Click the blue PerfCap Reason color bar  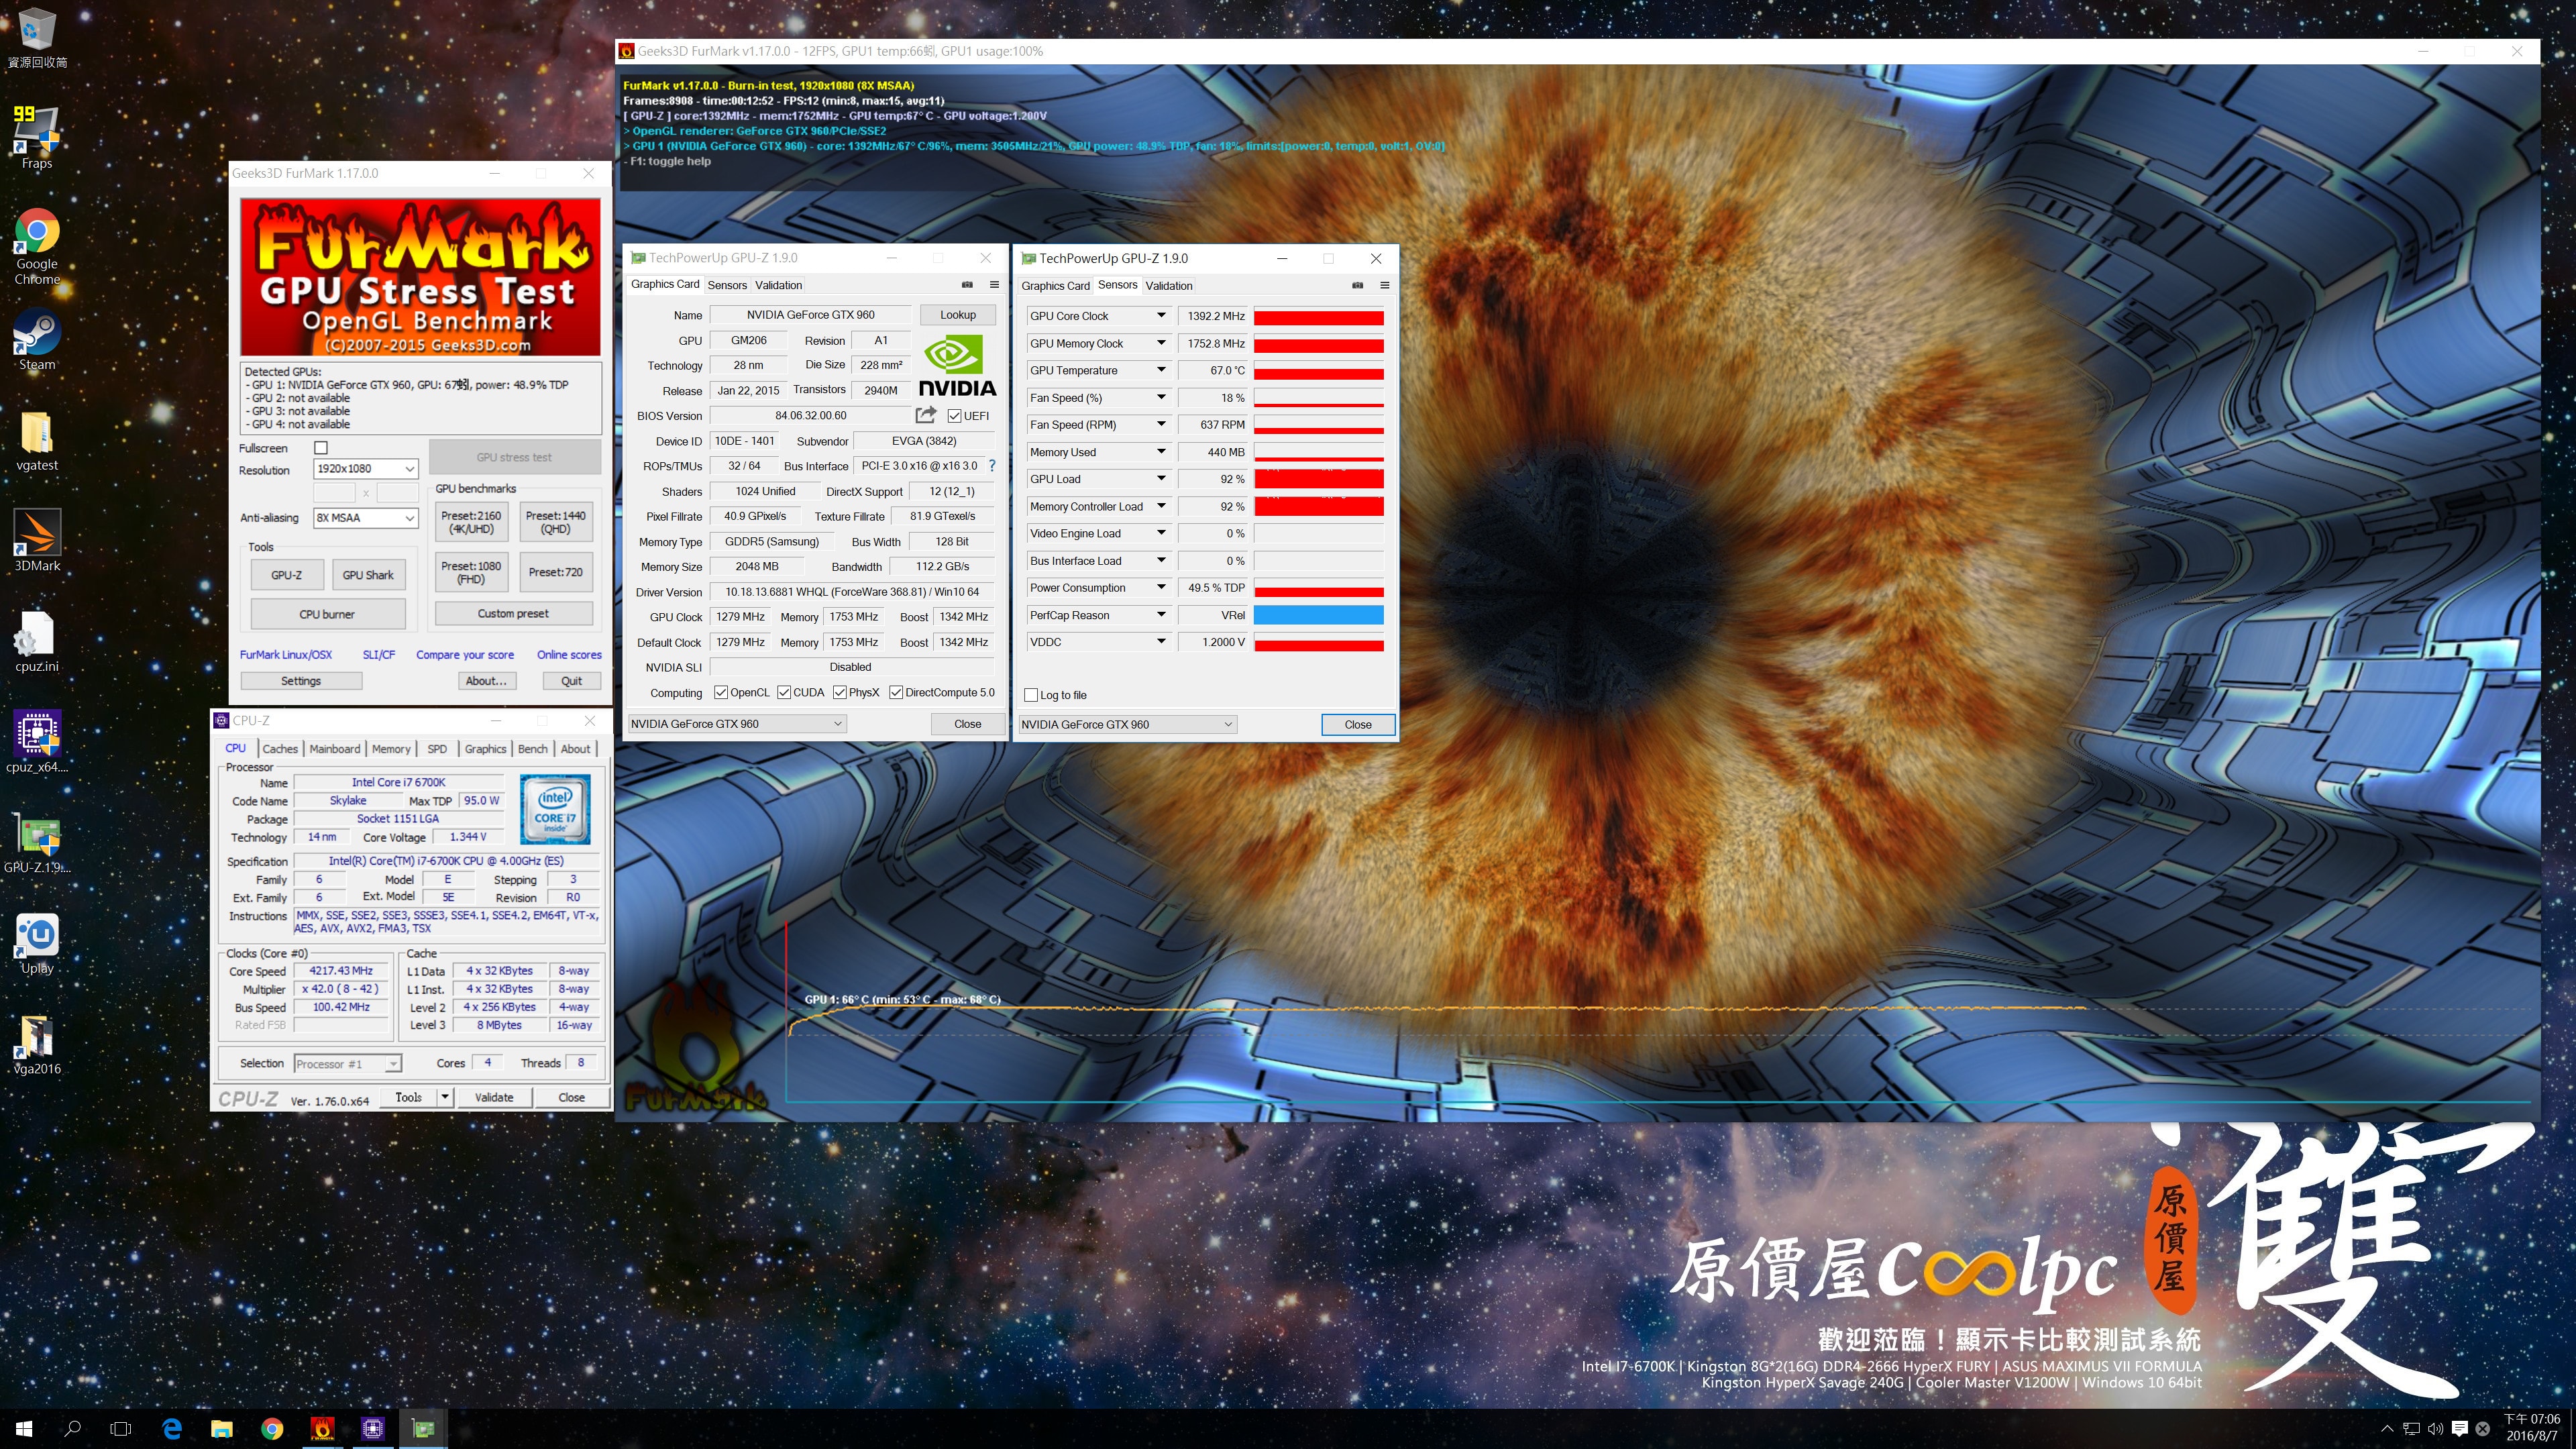1319,615
